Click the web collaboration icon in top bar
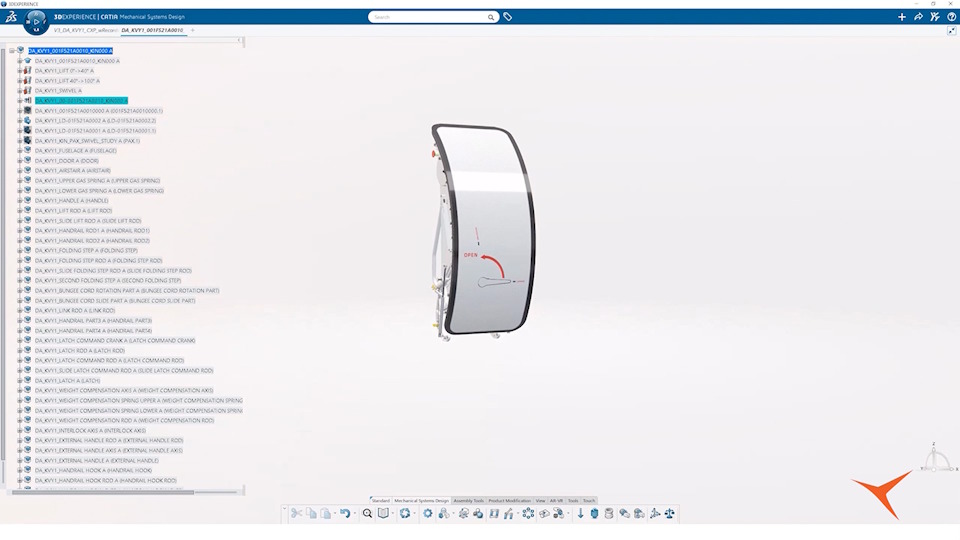Screen dimensions: 960x540 (x=935, y=17)
